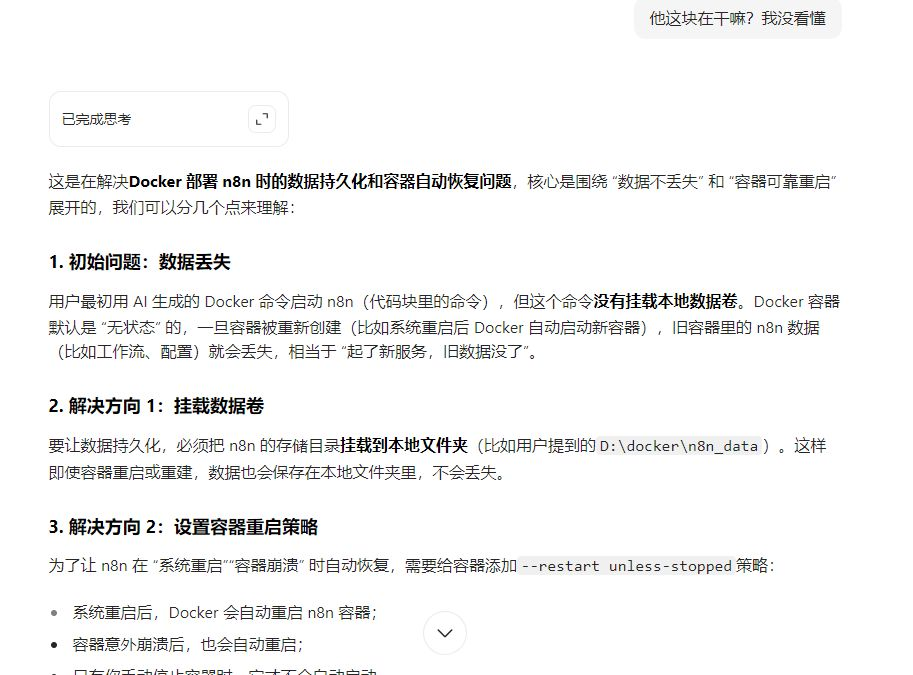913x675 pixels.
Task: Click bold text 挂载到本地文件夹
Action: [x=404, y=446]
